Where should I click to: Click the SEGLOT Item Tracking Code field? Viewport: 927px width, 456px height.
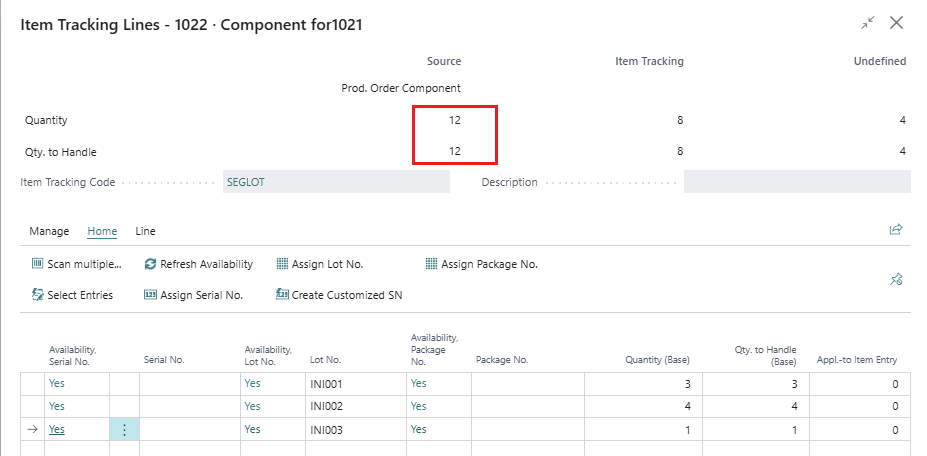(336, 182)
